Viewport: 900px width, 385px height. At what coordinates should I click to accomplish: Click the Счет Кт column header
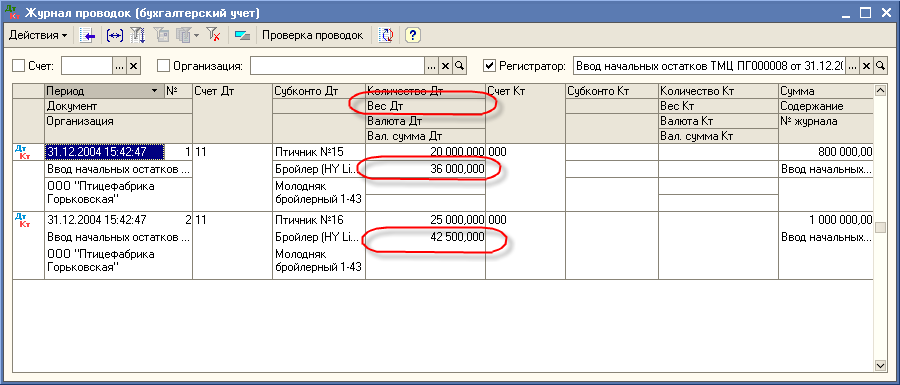525,113
